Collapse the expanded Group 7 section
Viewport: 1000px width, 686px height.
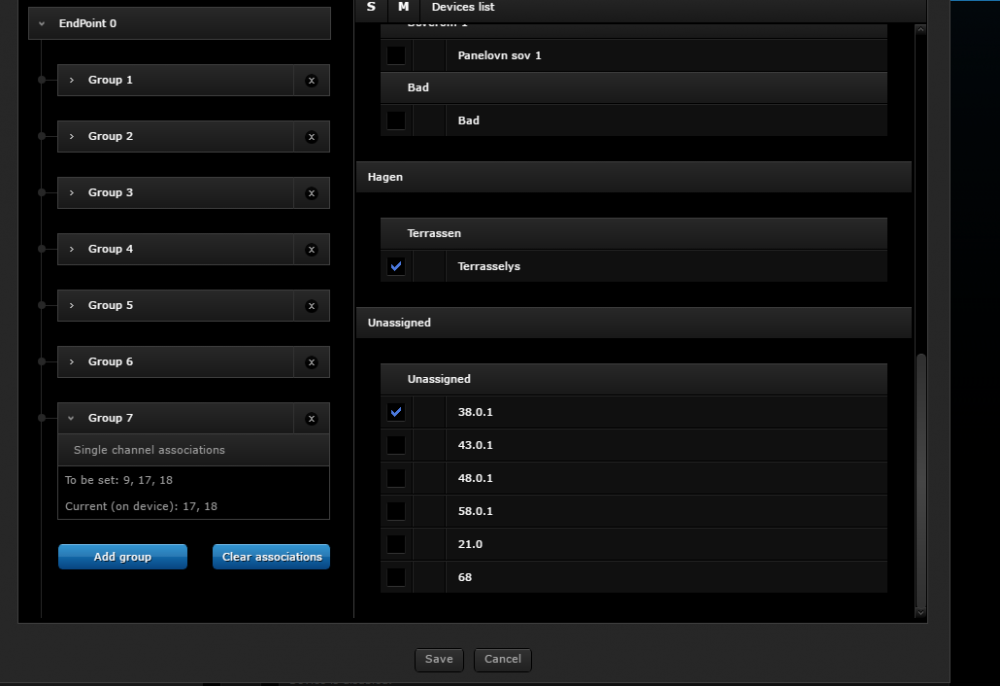click(71, 419)
